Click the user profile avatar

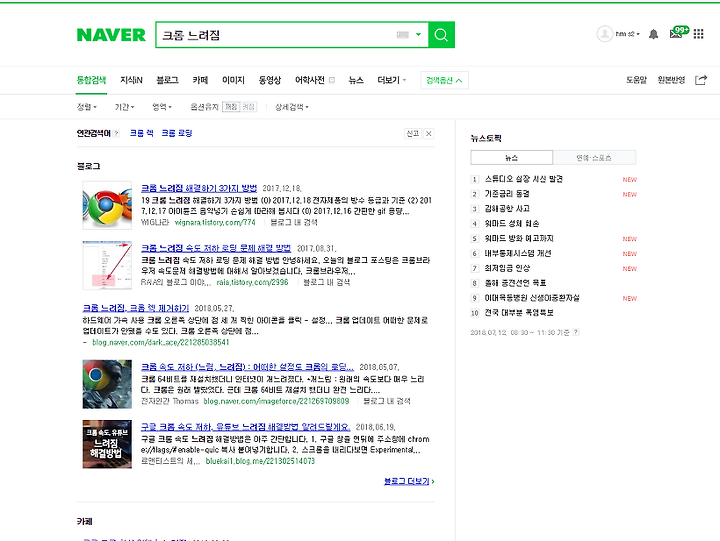605,34
